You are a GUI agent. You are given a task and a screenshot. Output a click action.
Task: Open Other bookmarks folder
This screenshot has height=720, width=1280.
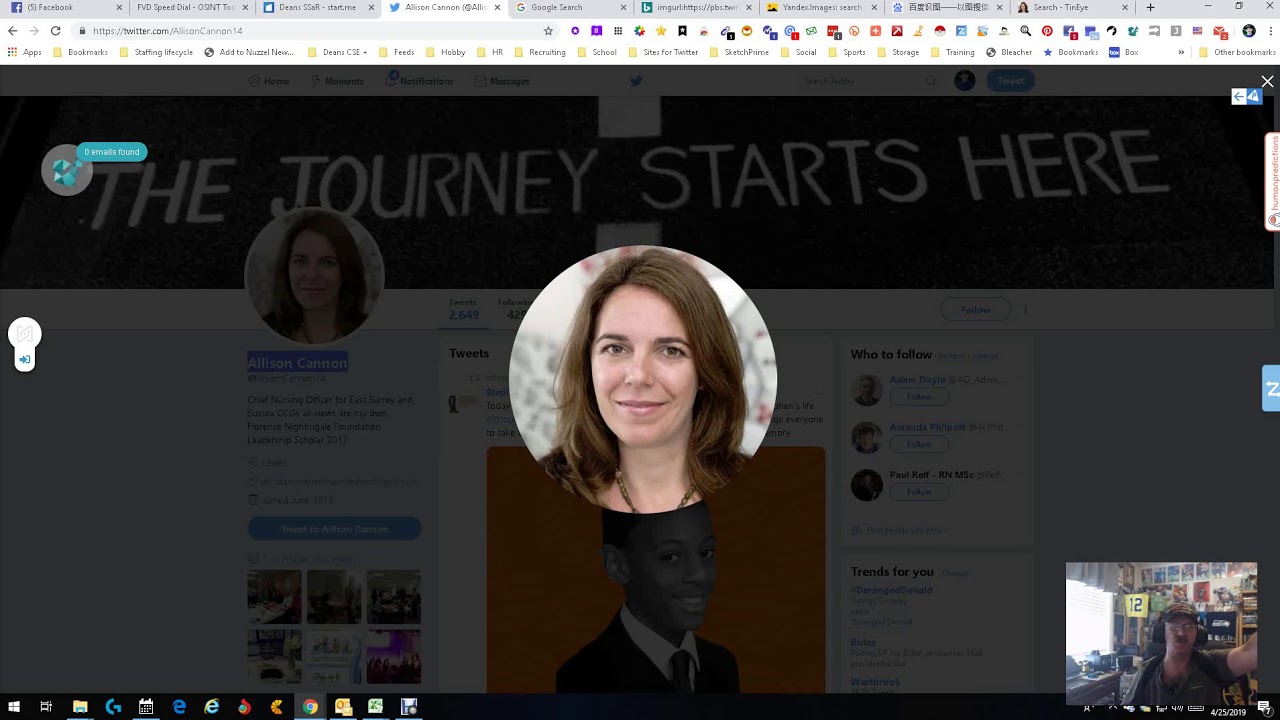click(x=1237, y=52)
